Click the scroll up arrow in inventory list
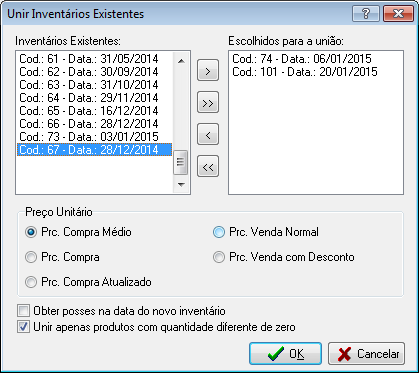The image size is (419, 373). tap(181, 61)
